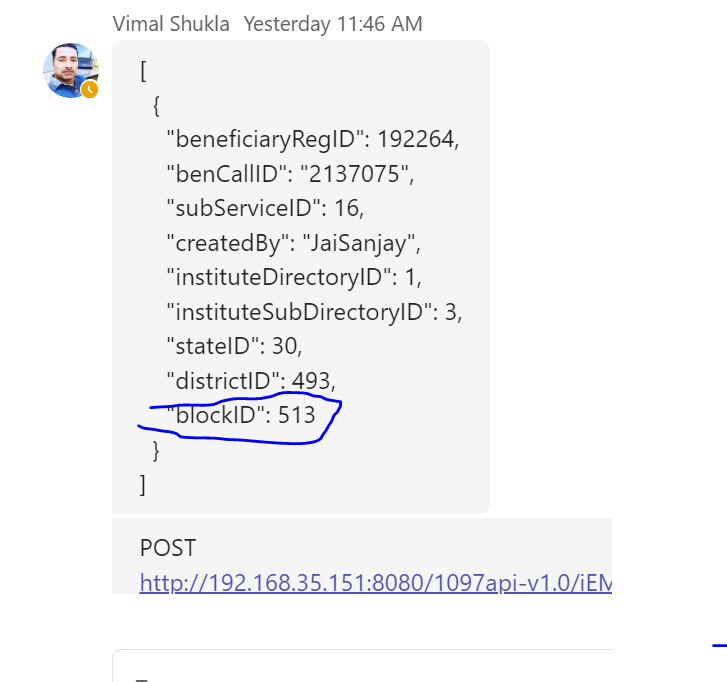The image size is (727, 682).
Task: Click the opening square bracket
Action: 143,71
